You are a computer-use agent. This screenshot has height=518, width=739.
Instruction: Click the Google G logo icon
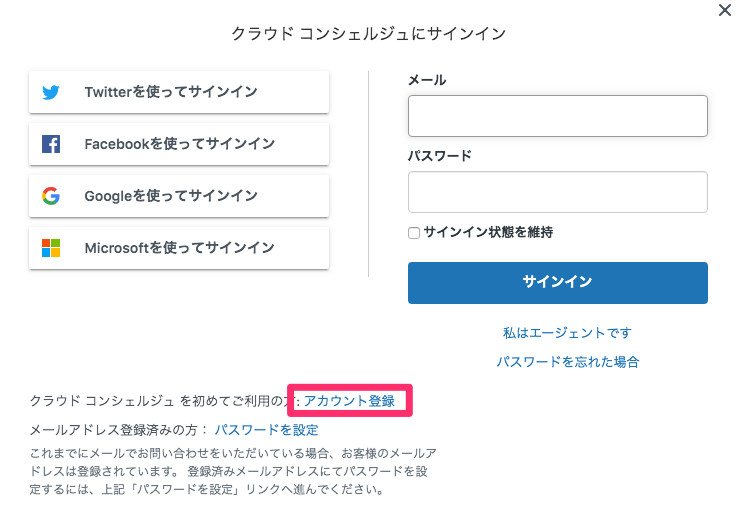pyautogui.click(x=51, y=196)
